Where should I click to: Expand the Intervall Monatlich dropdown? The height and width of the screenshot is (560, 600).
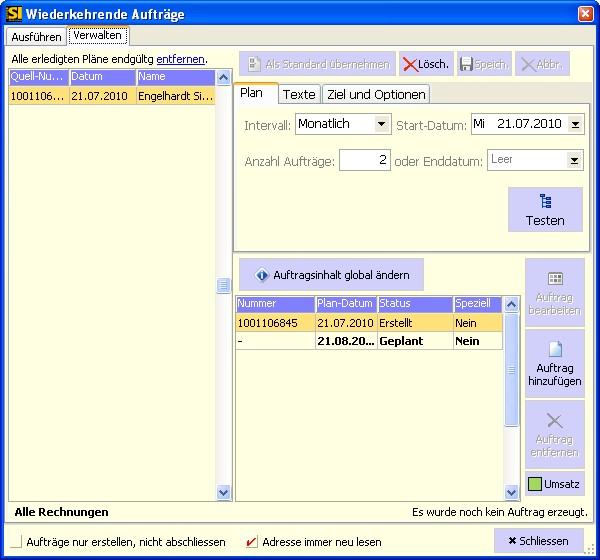coord(382,125)
